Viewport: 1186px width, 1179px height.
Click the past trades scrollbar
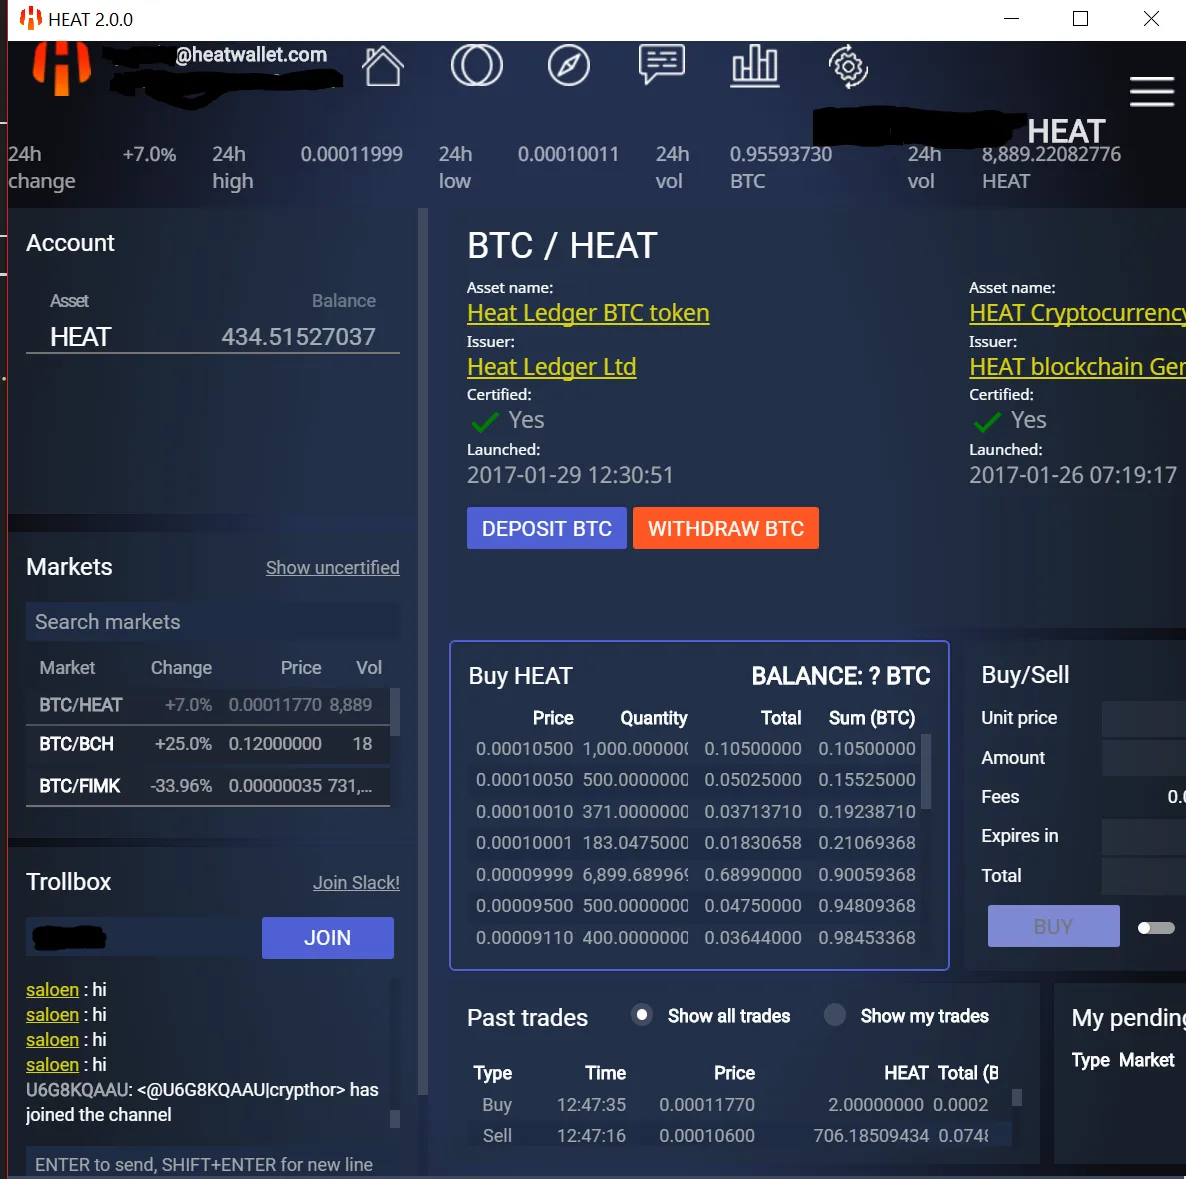tap(1017, 1097)
